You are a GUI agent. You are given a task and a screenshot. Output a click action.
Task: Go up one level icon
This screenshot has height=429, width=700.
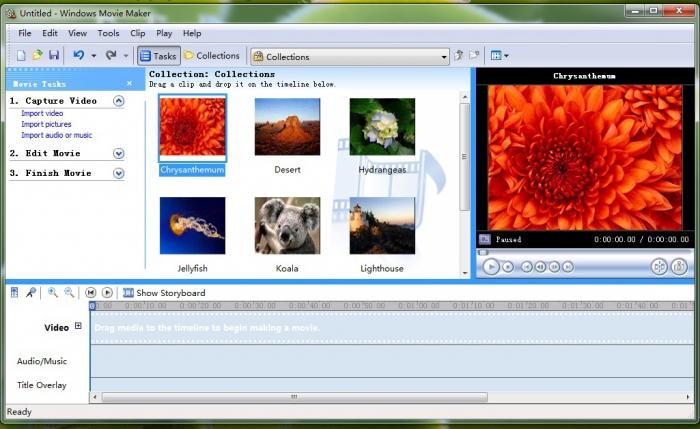pos(458,55)
